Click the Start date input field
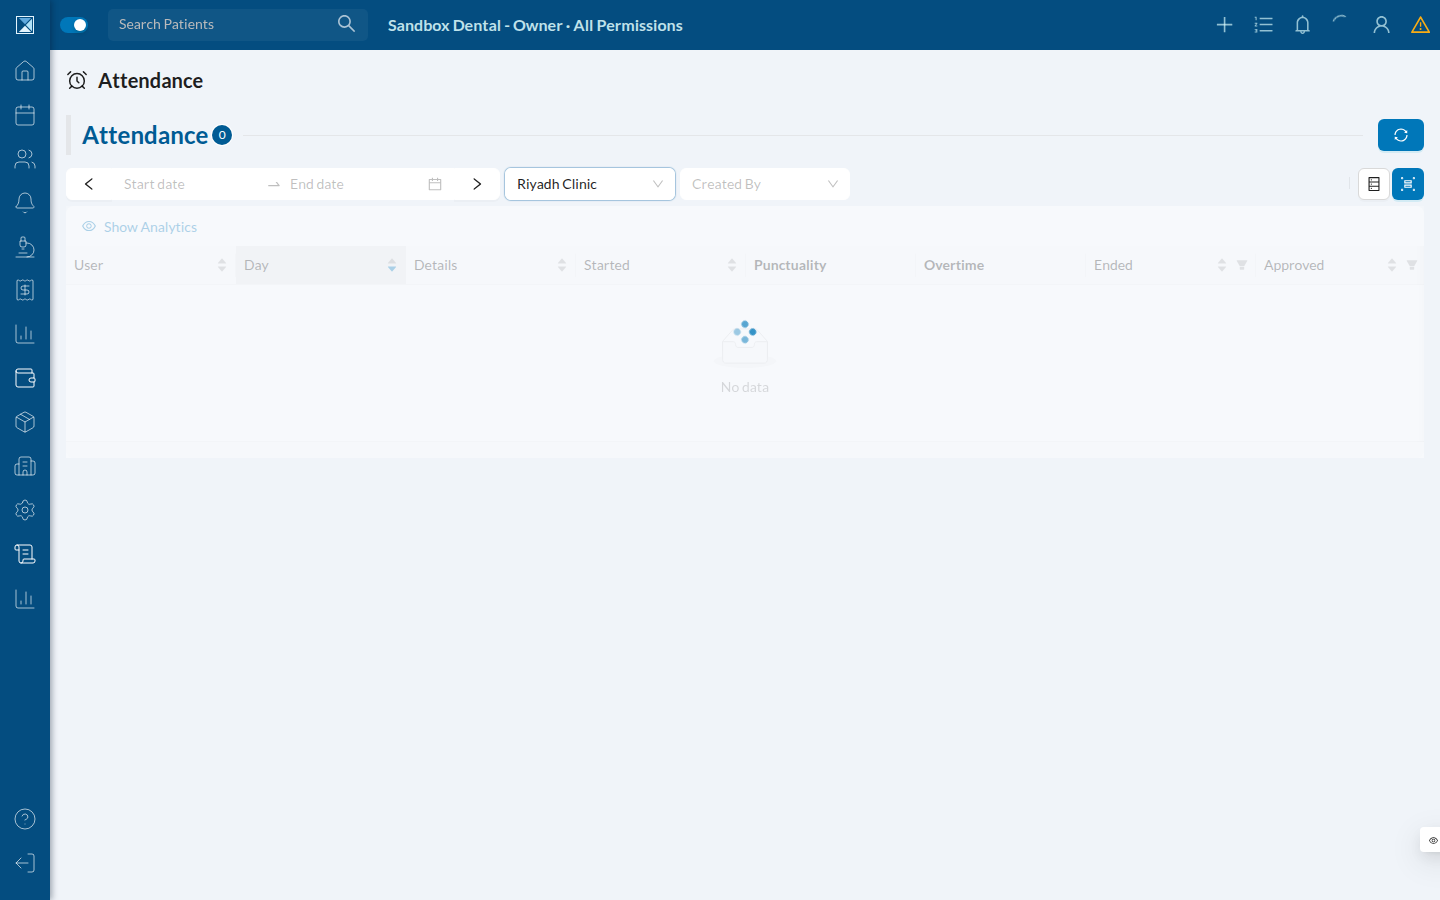Image resolution: width=1440 pixels, height=900 pixels. (186, 184)
